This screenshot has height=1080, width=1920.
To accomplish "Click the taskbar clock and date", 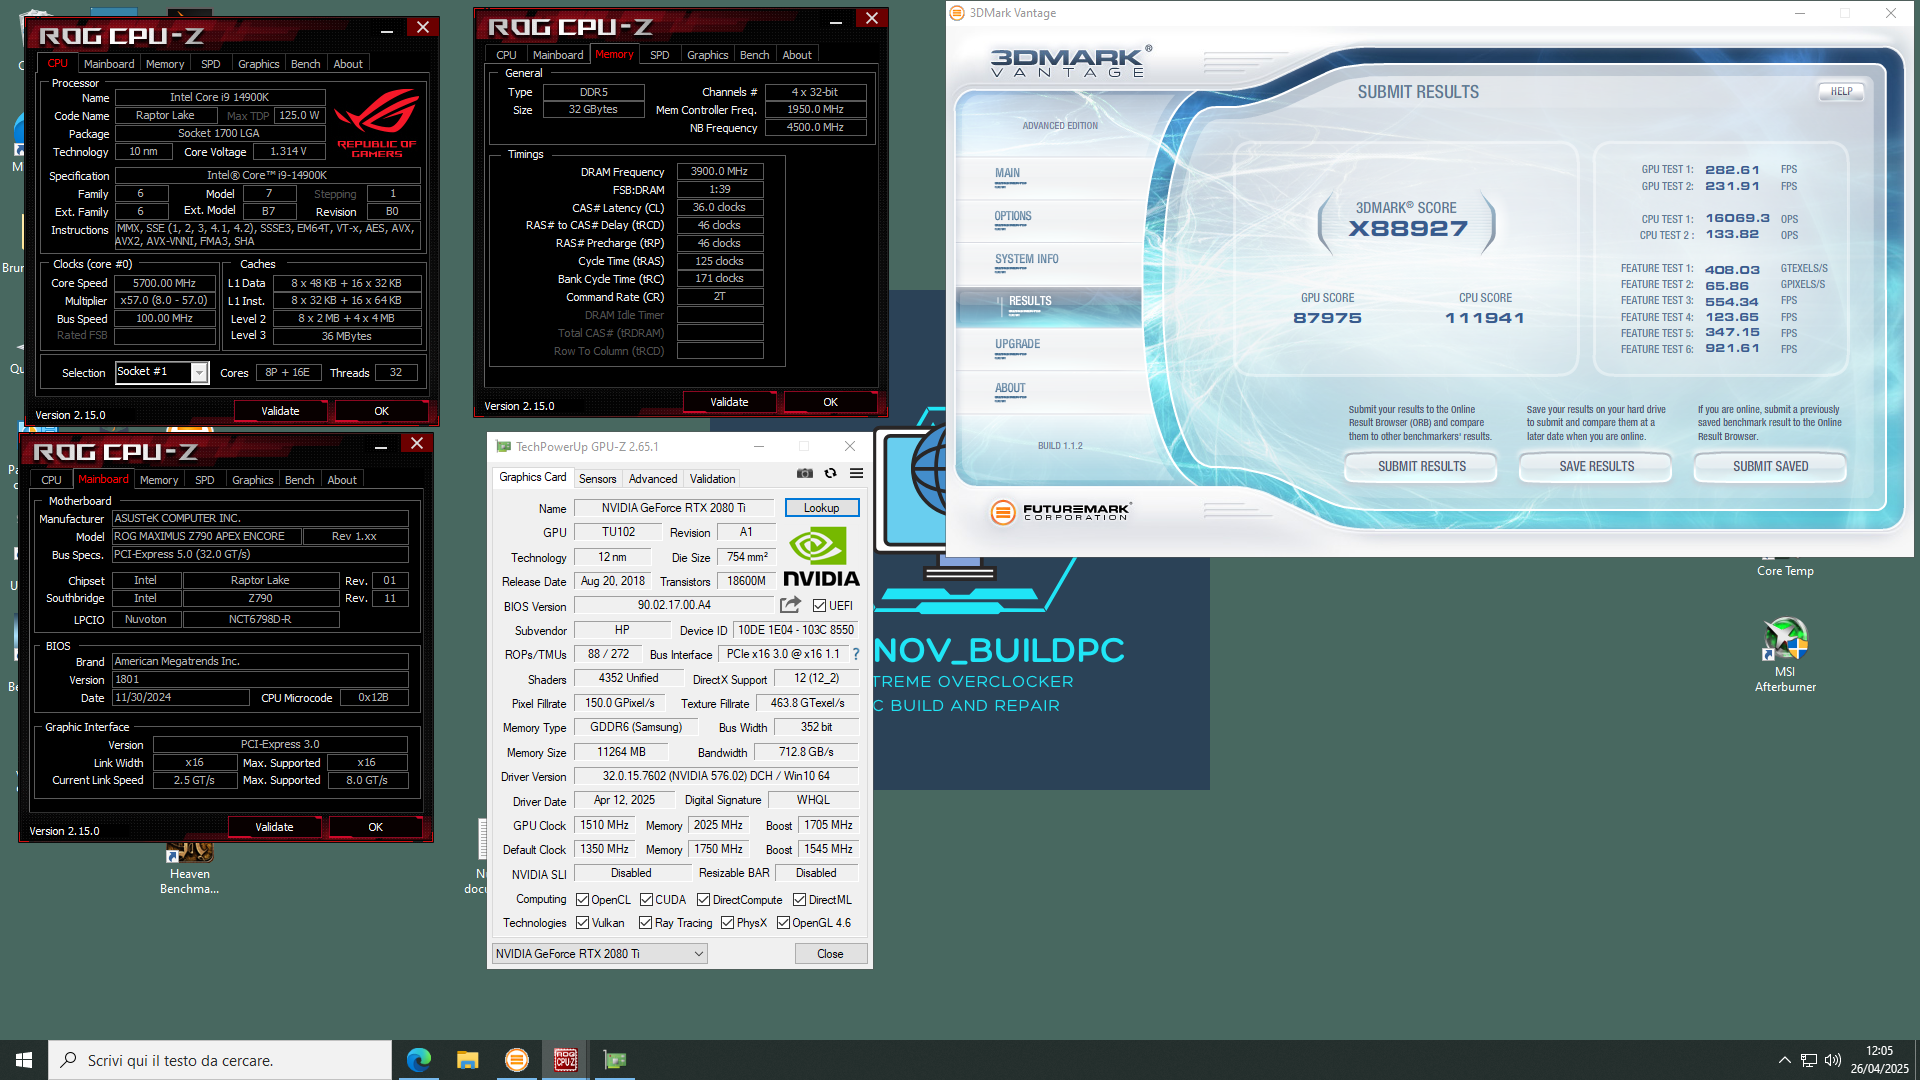I will point(1879,1060).
